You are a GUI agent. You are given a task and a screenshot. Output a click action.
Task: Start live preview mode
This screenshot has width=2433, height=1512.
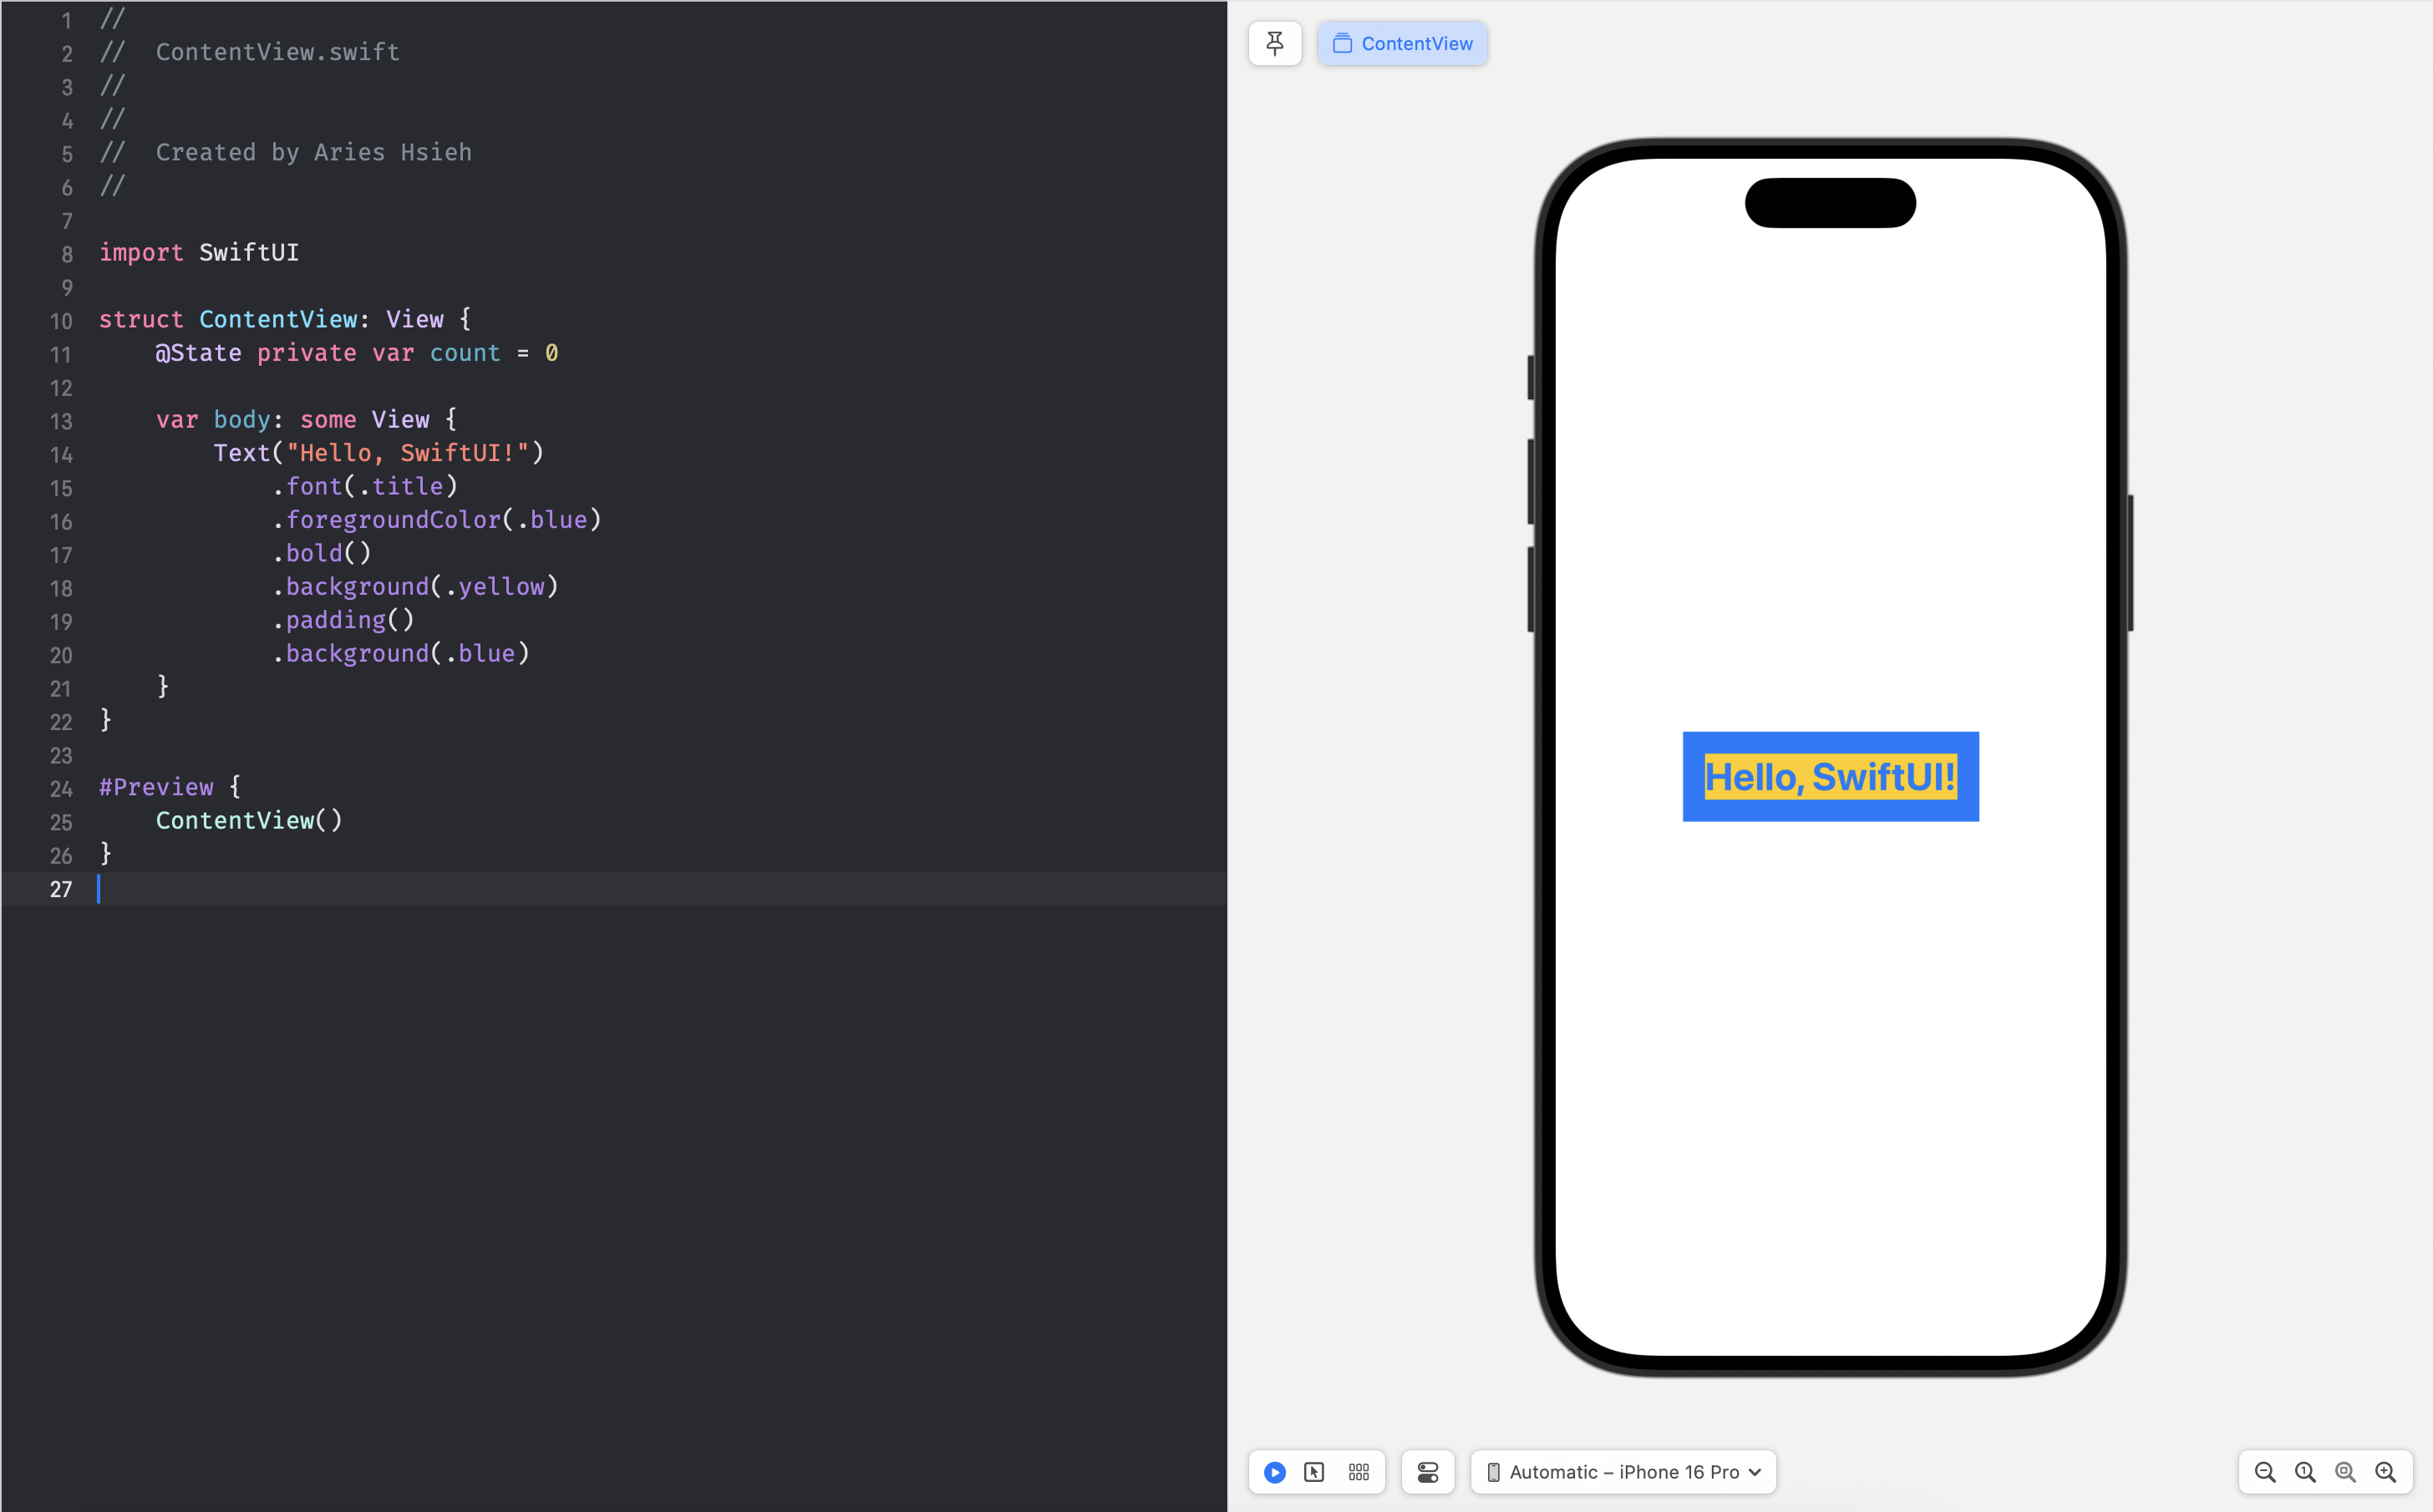coord(1274,1472)
